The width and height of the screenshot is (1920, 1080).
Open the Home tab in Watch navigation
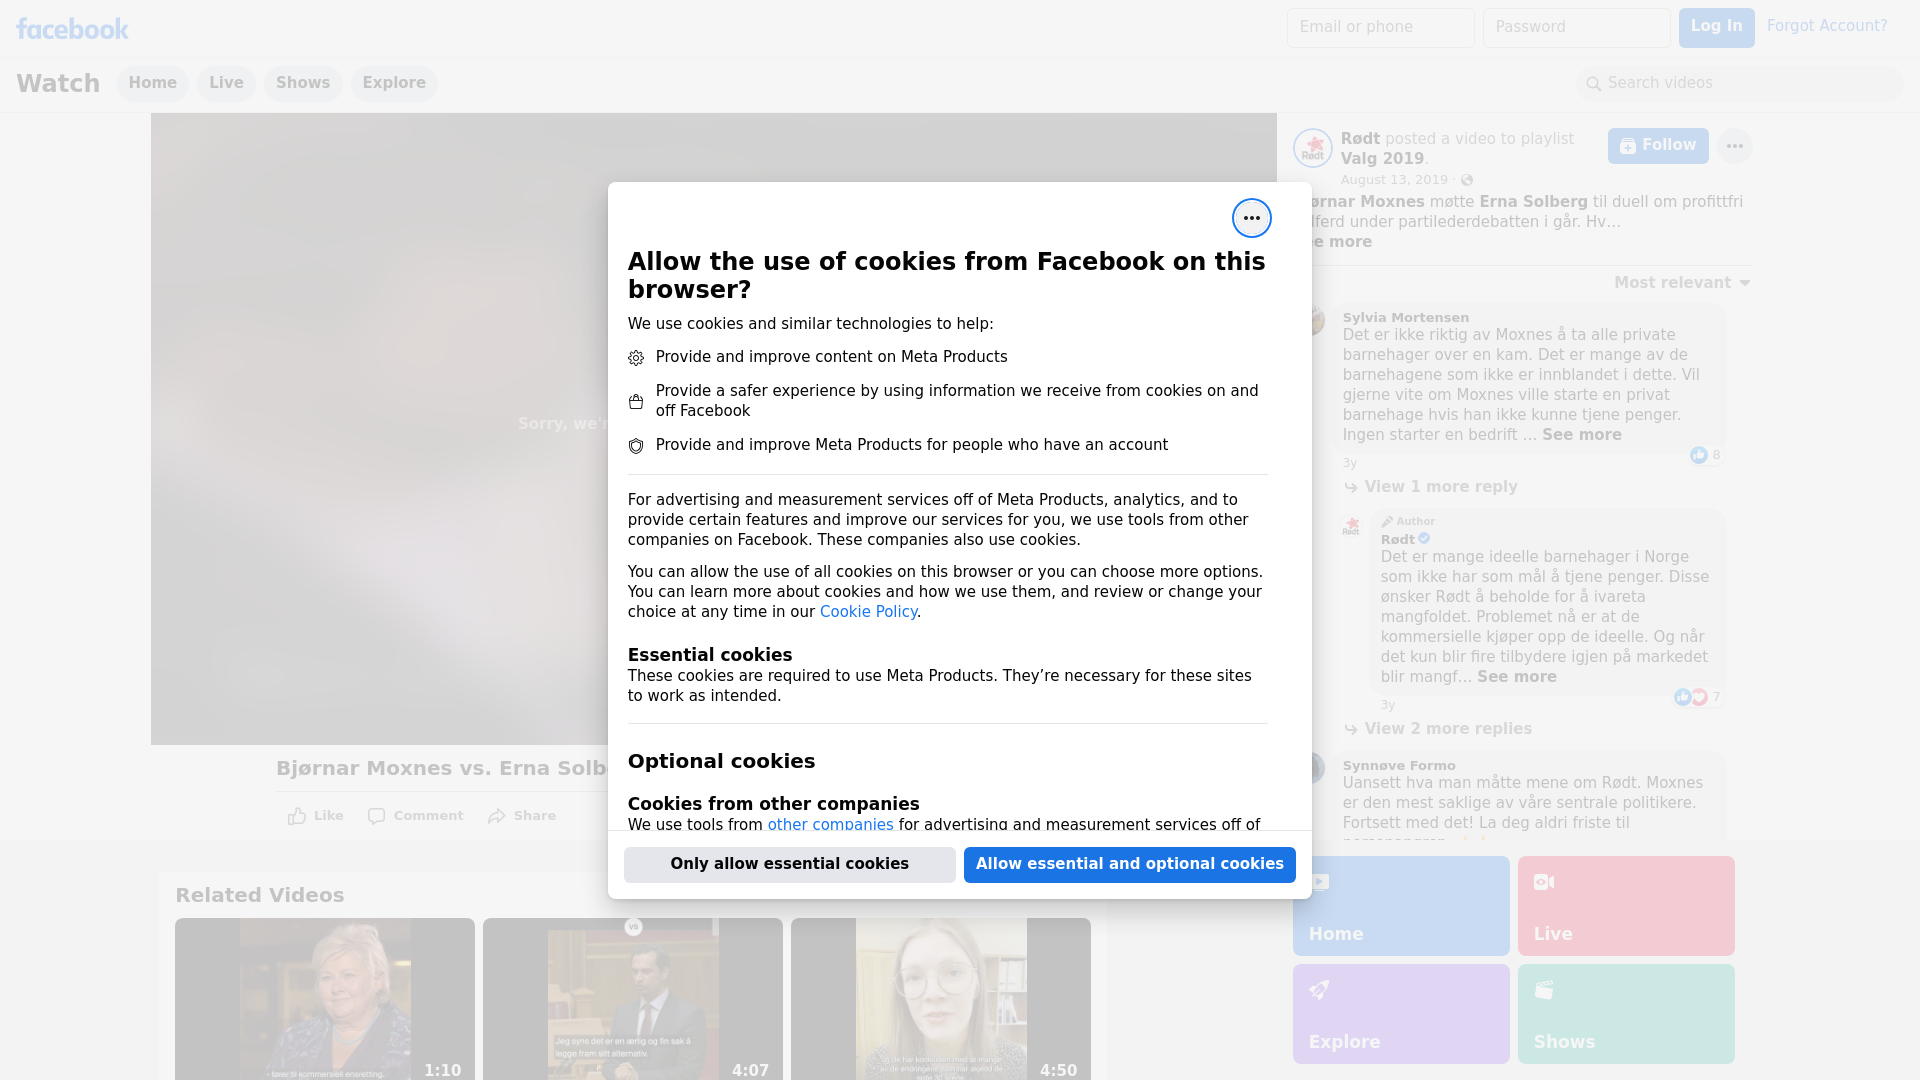(x=152, y=83)
